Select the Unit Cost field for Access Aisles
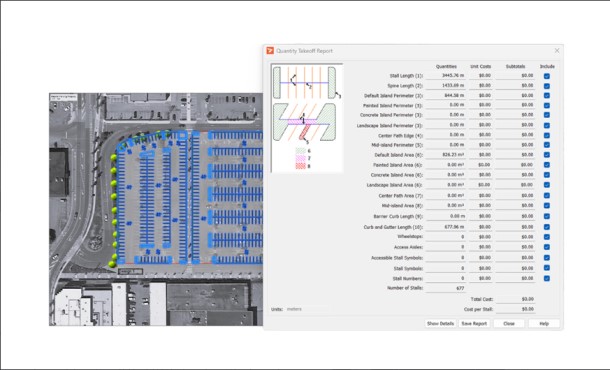Image resolution: width=610 pixels, height=370 pixels. tap(481, 247)
